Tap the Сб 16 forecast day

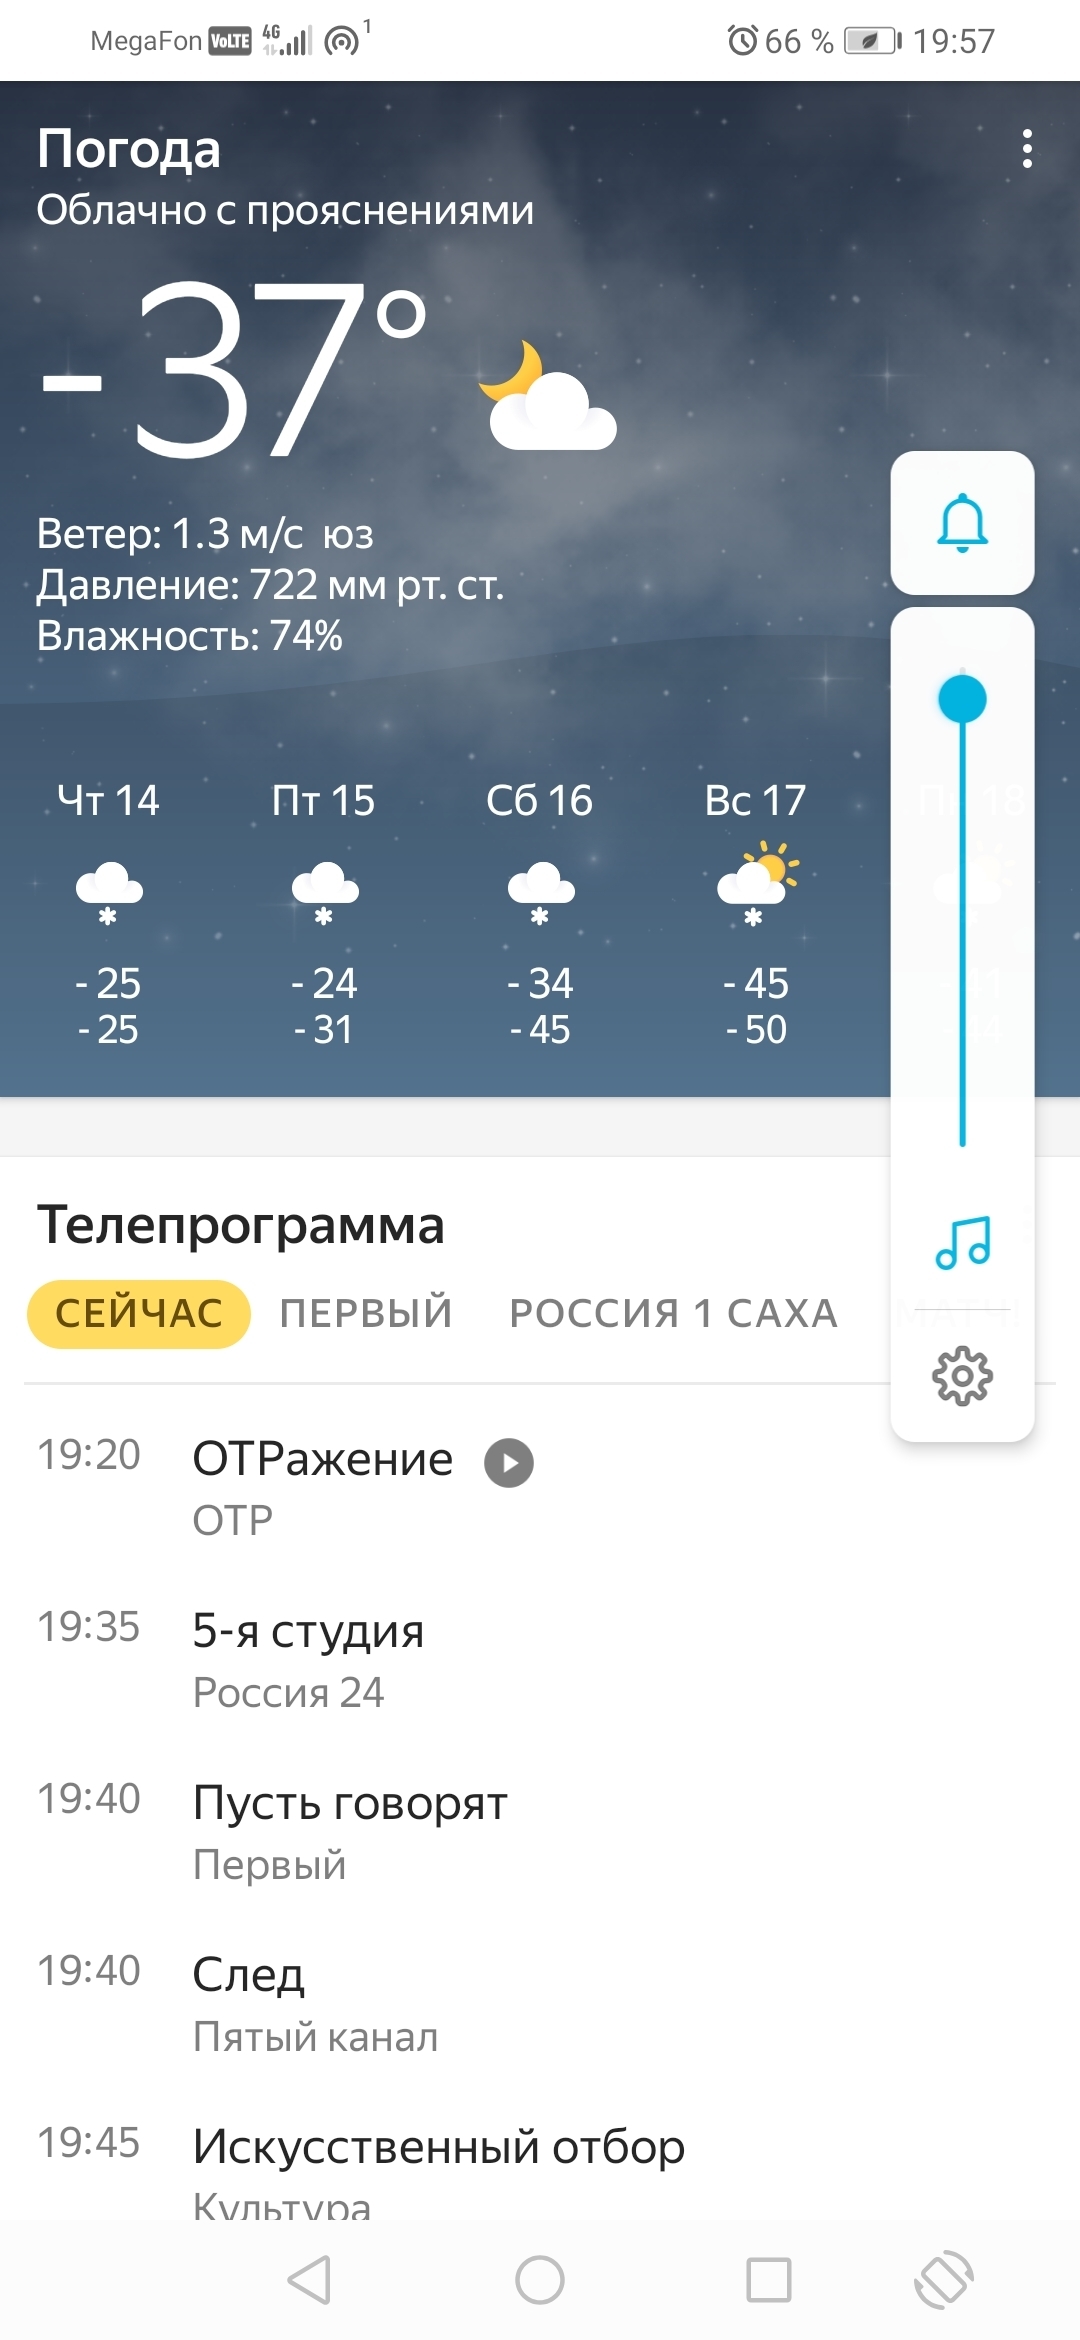tap(539, 912)
